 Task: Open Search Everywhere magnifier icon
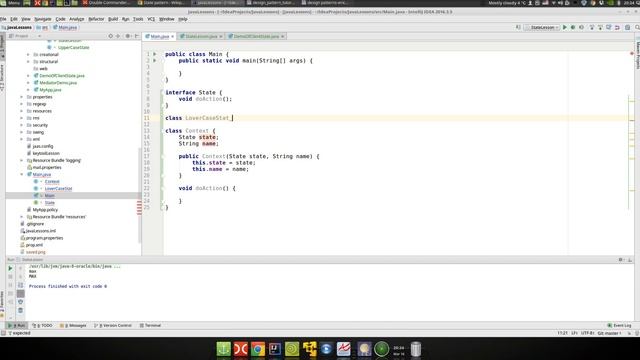(x=637, y=27)
